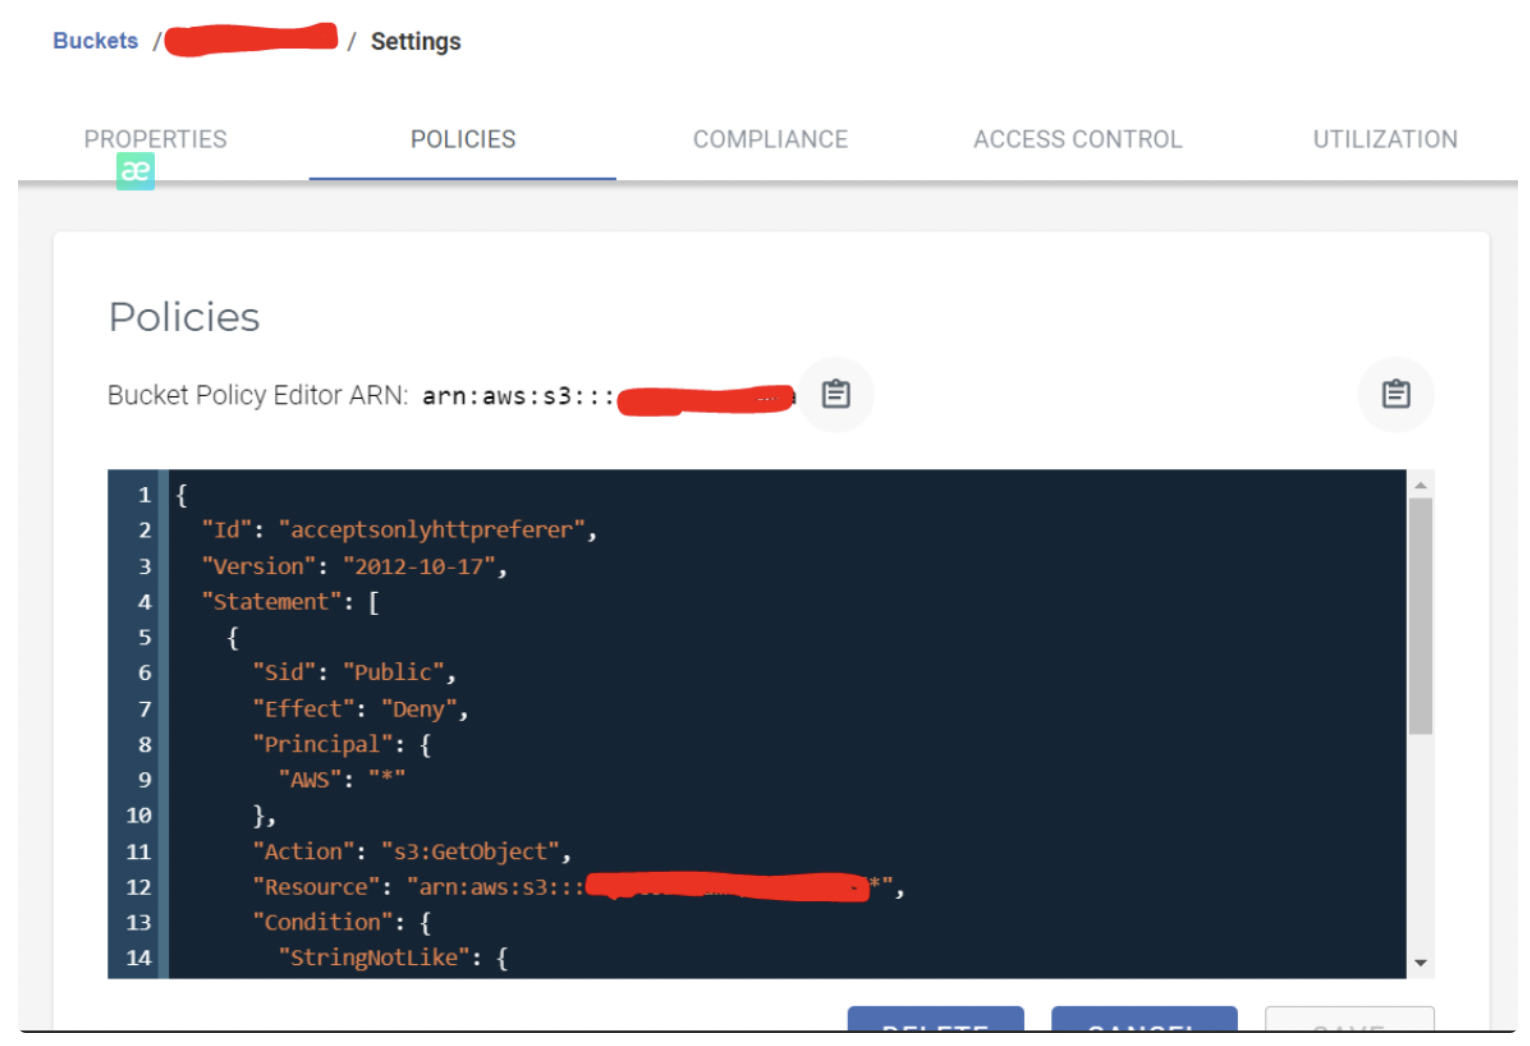Select the Policies tab

463,139
